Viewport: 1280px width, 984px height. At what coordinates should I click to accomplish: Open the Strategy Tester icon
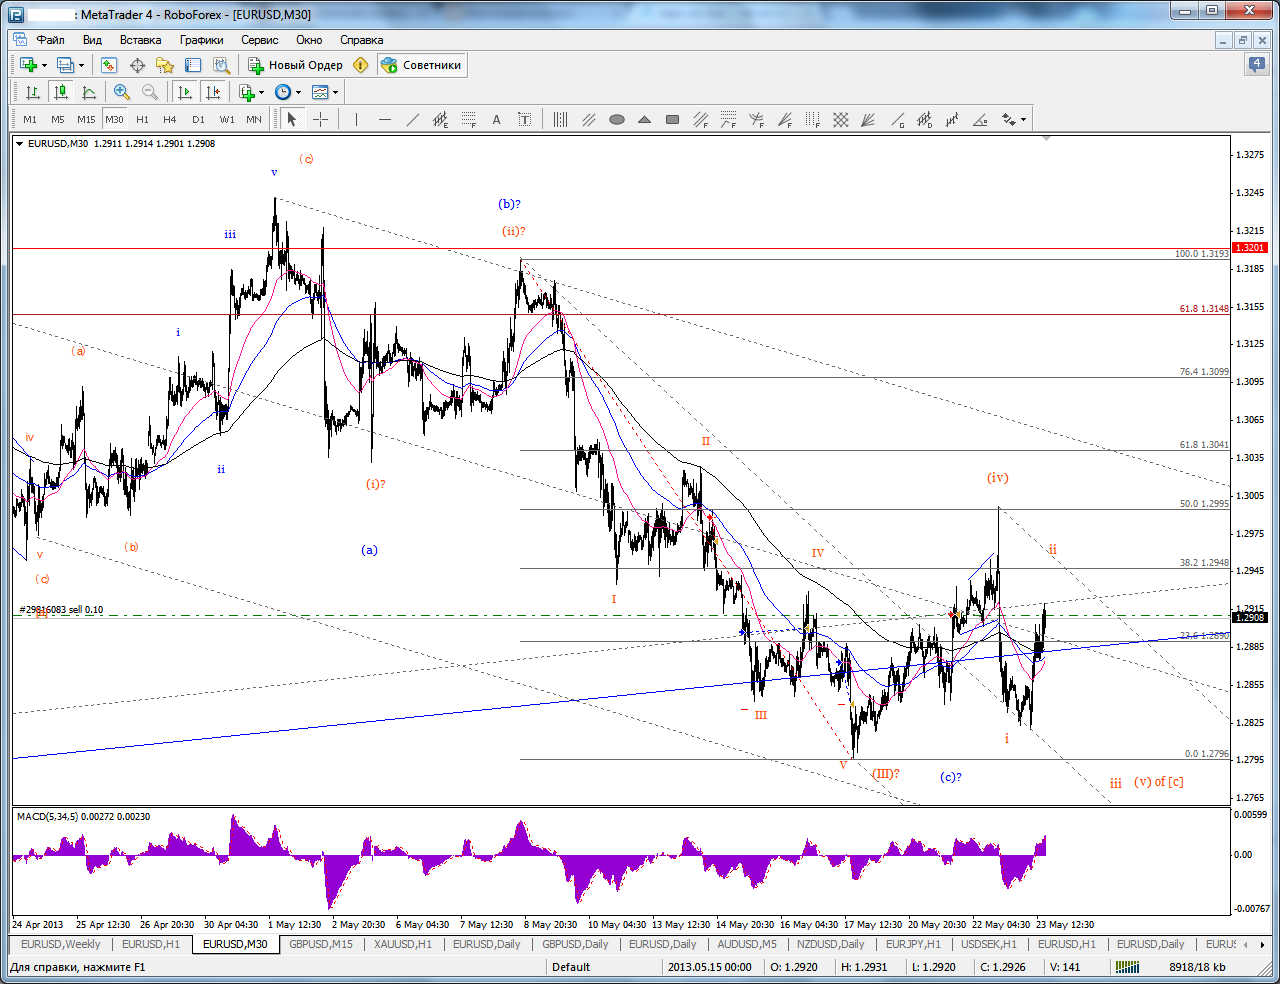(x=221, y=65)
